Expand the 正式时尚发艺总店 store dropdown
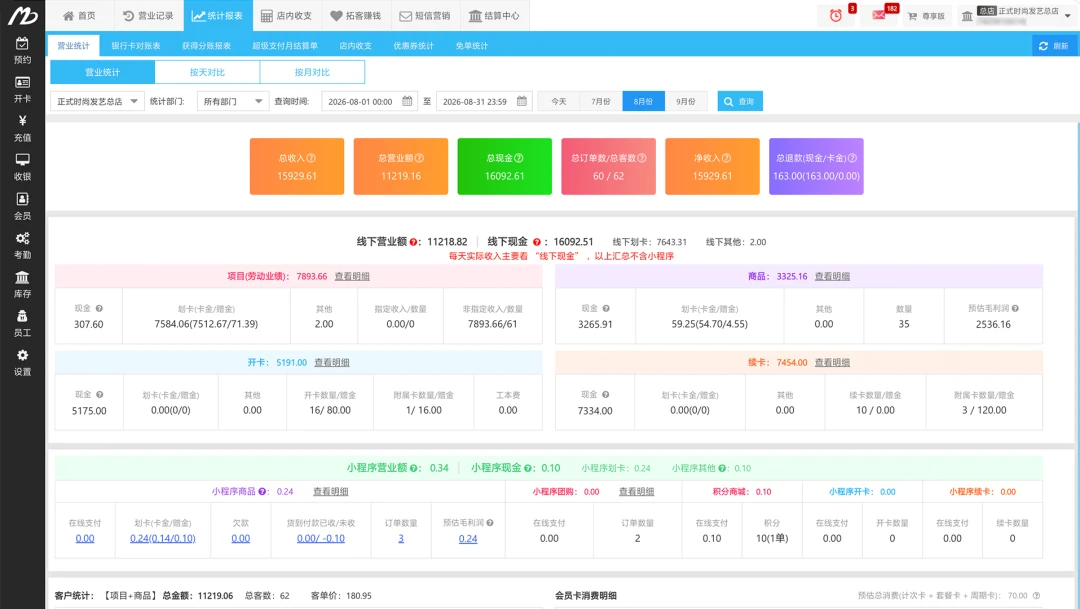Image resolution: width=1080 pixels, height=609 pixels. [x=97, y=101]
